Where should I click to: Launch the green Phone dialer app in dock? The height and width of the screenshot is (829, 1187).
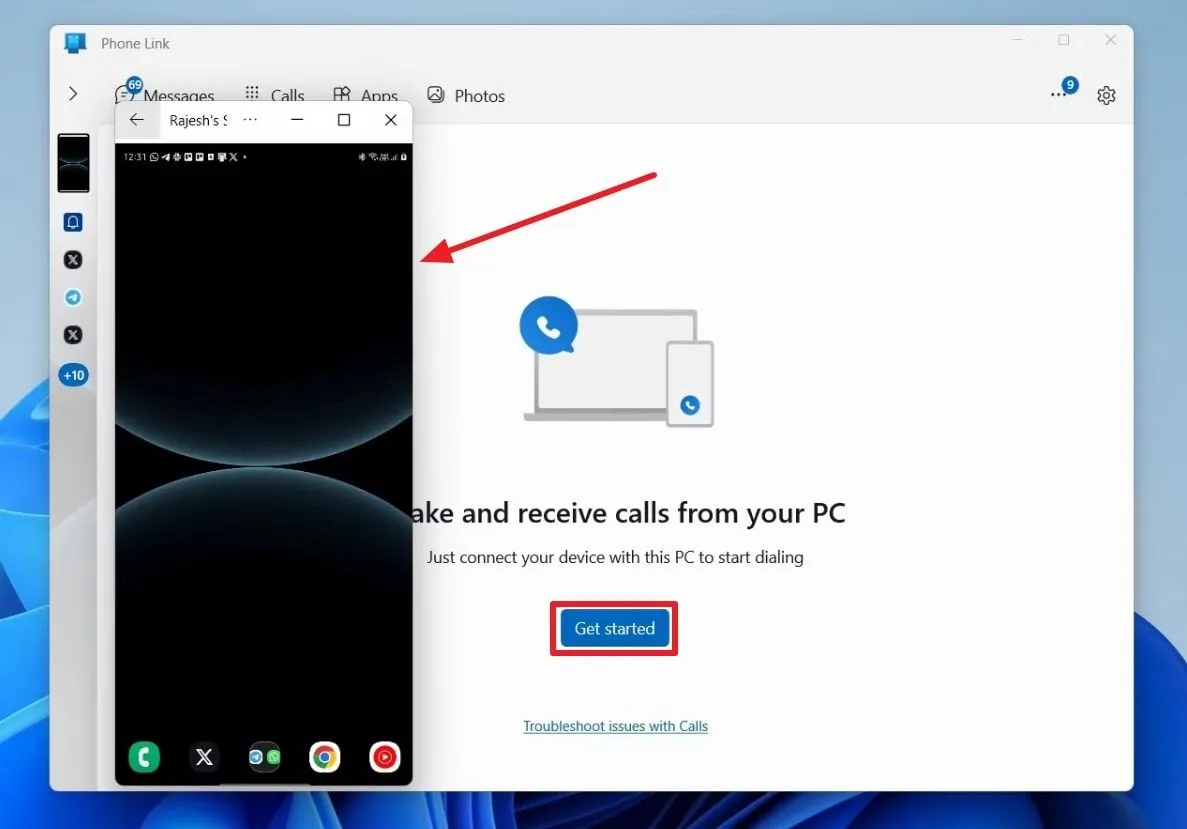click(144, 756)
